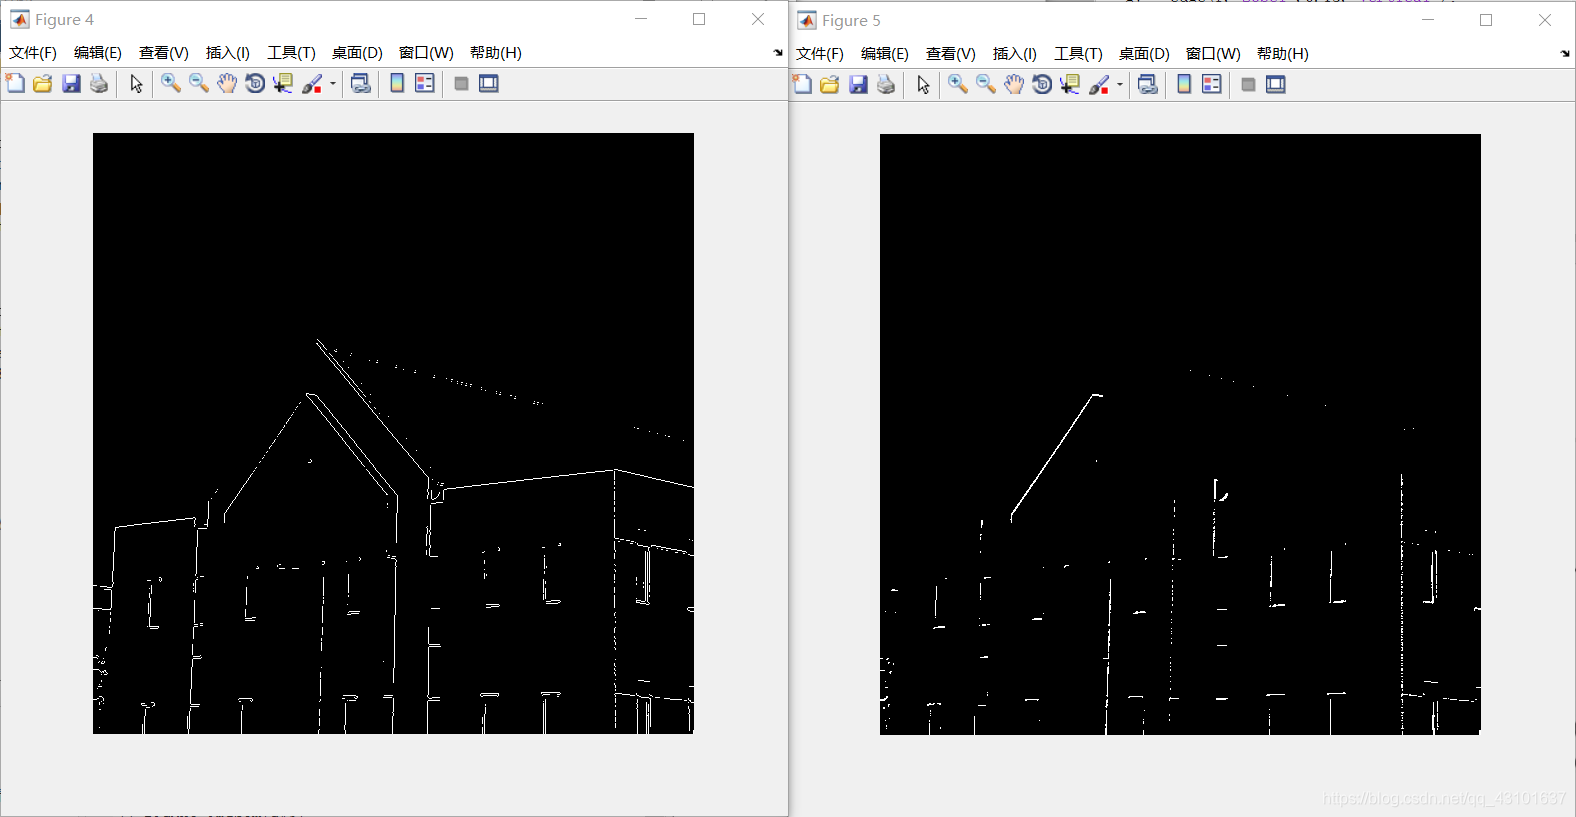
Task: Minimize the Figure 5 window
Action: pos(1428,20)
